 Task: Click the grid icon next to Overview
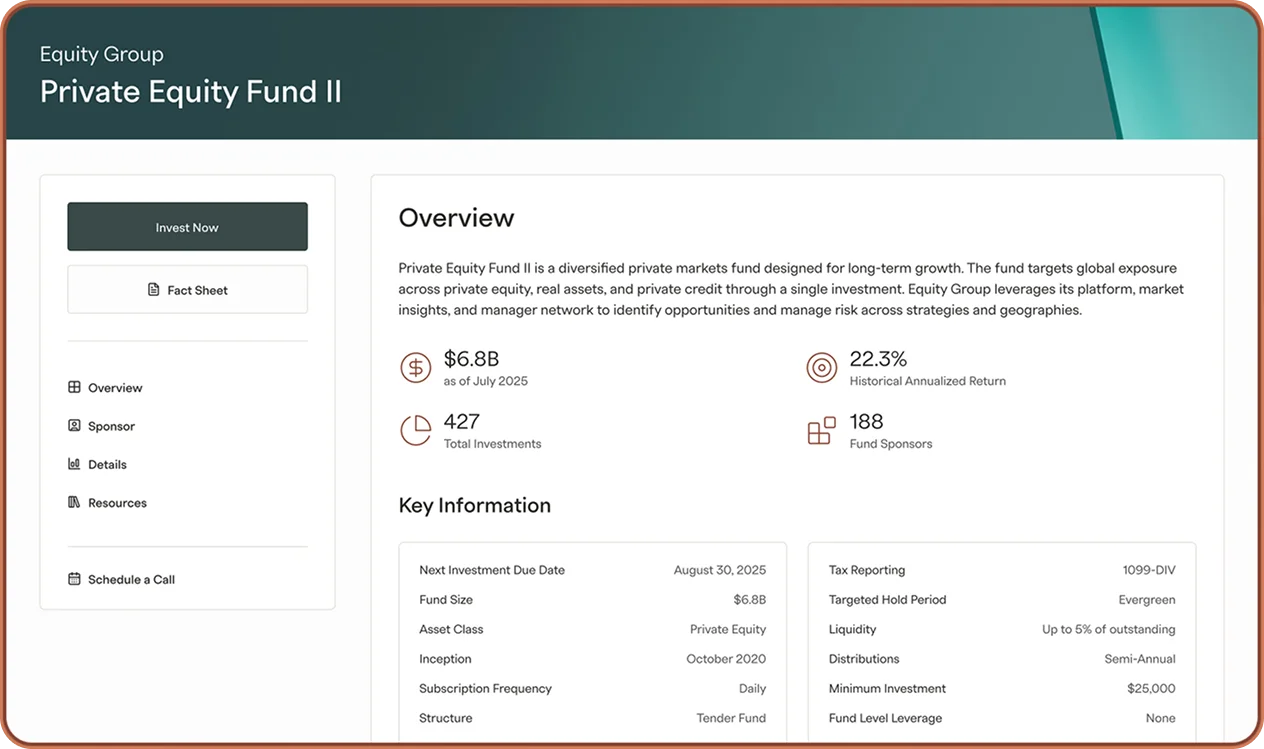tap(73, 387)
